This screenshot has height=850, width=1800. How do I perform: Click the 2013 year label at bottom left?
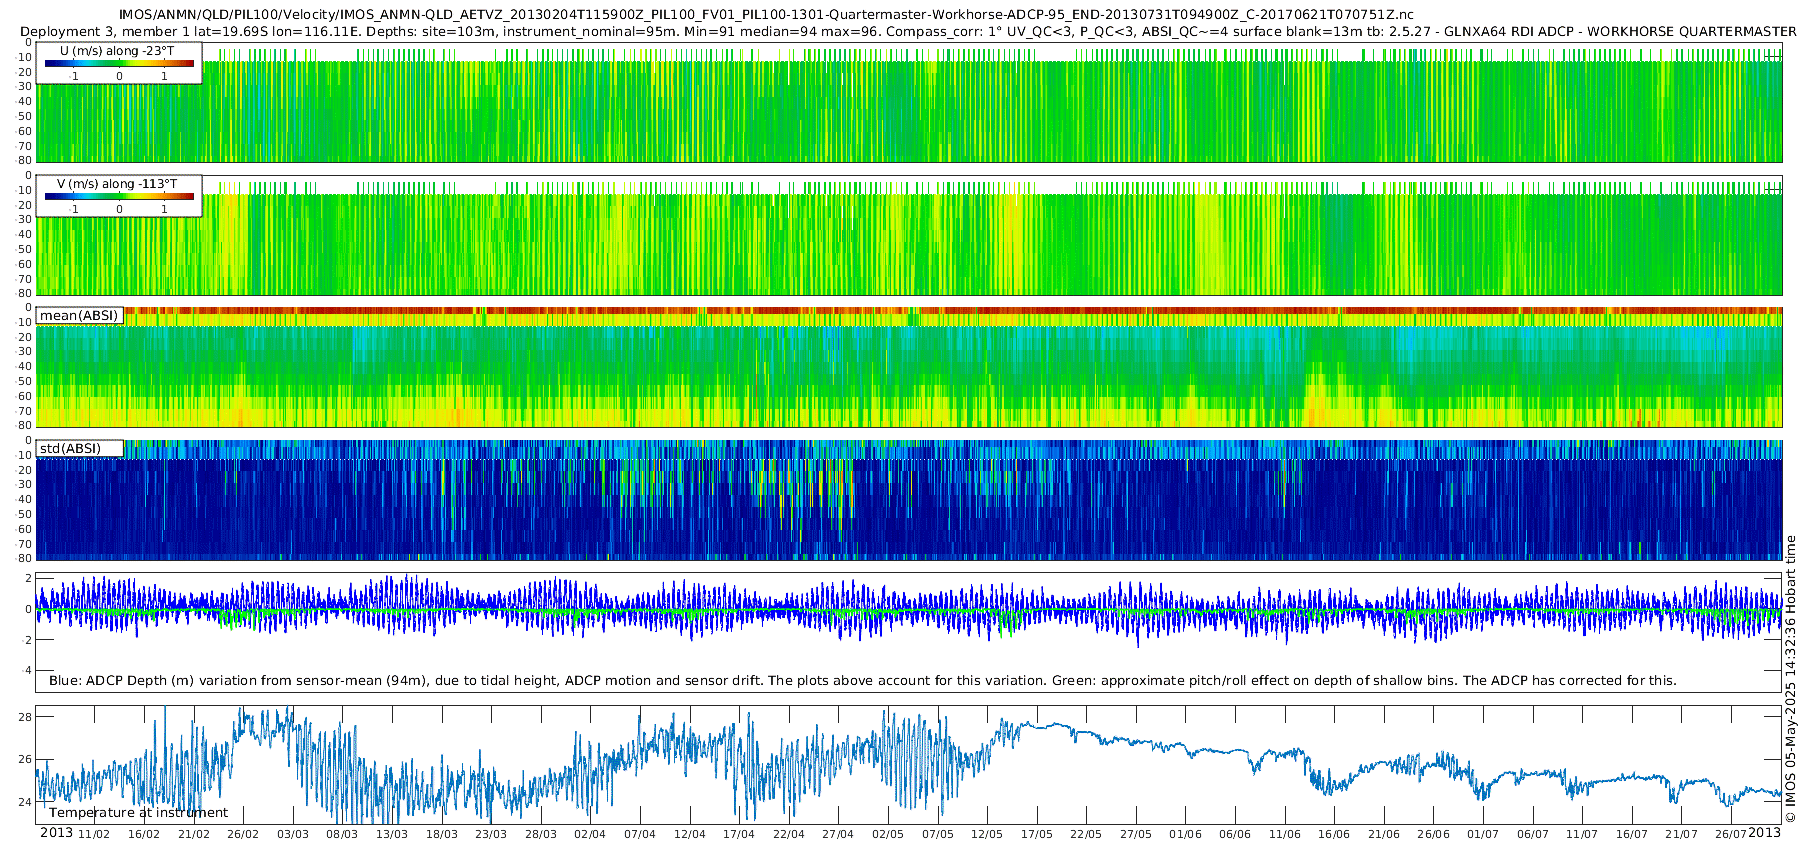click(x=56, y=833)
